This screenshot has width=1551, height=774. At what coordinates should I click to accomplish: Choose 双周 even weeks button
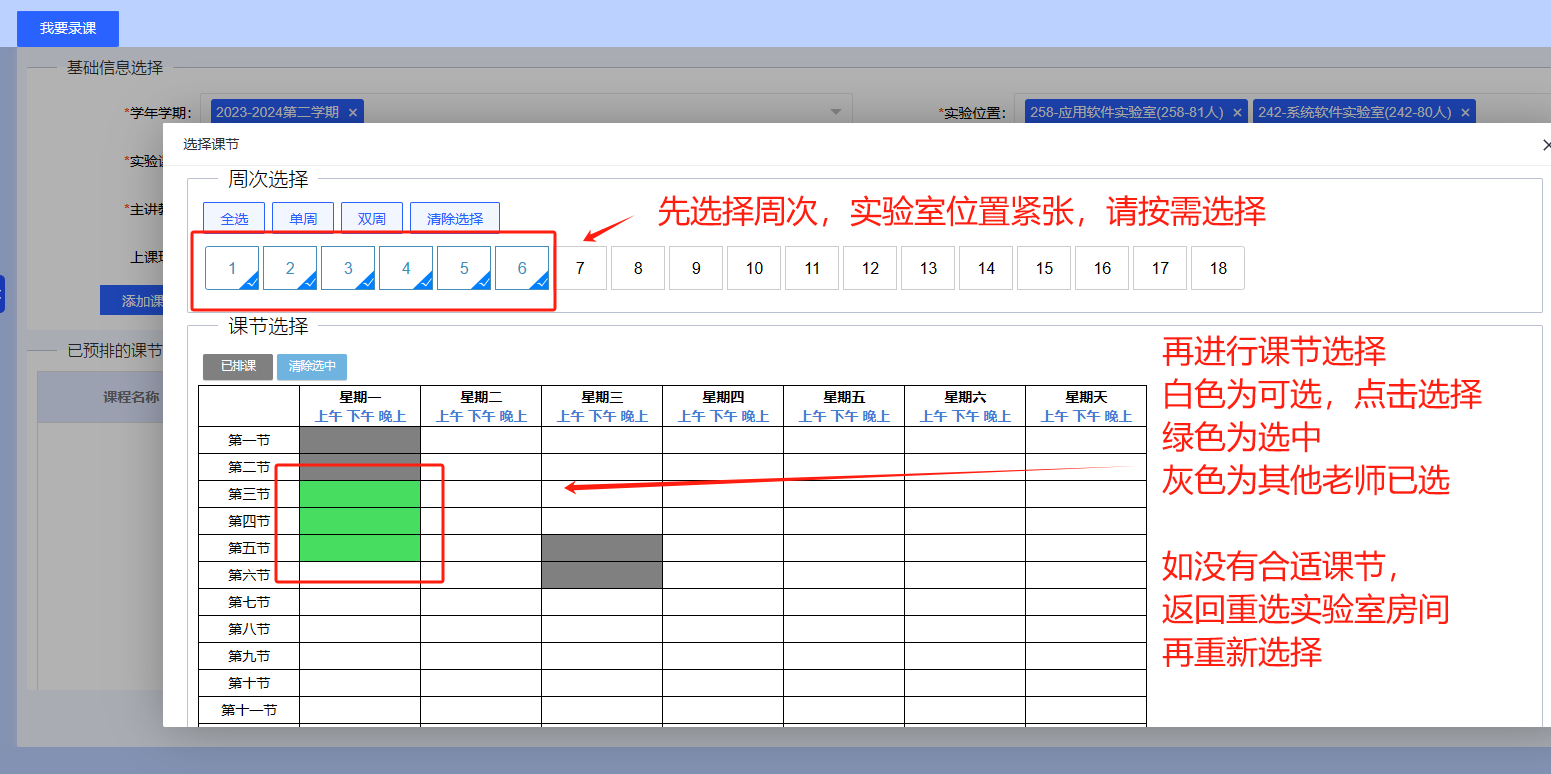click(372, 218)
